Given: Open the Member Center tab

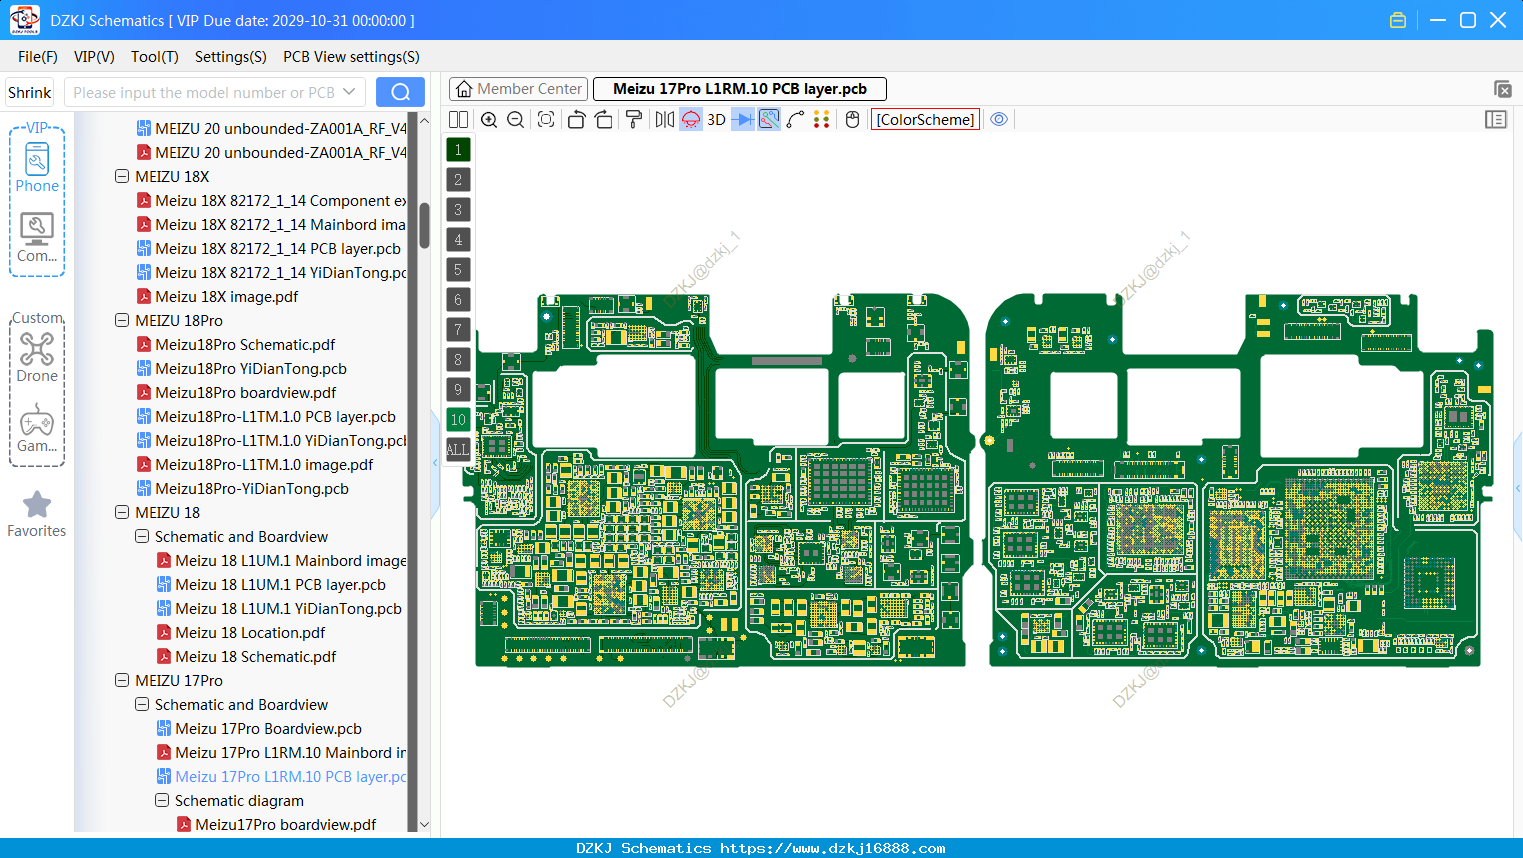Looking at the screenshot, I should [x=518, y=89].
